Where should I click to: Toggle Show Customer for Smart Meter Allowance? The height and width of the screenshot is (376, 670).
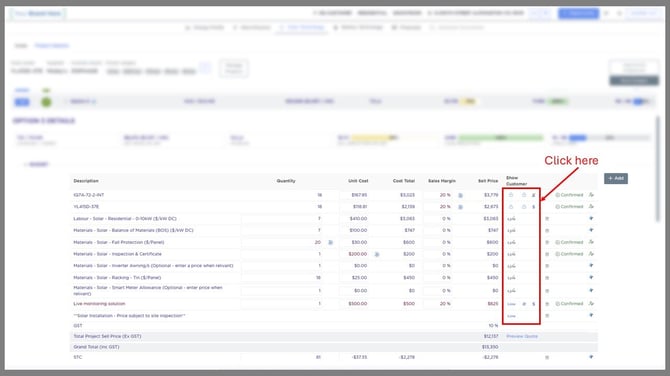click(x=511, y=291)
